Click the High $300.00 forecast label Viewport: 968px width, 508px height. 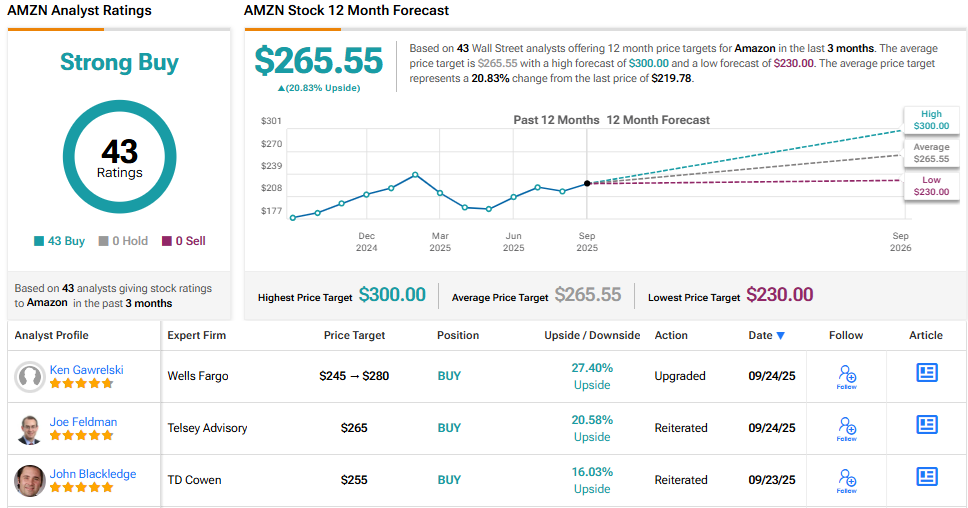pos(931,120)
